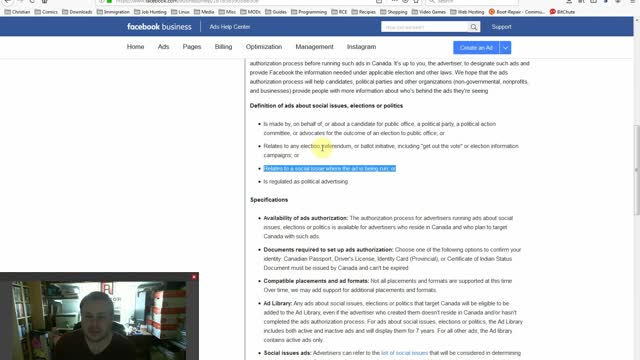The image size is (640, 360).
Task: Click the highlighted 'Relates to a social issue' bullet
Action: coord(329,168)
